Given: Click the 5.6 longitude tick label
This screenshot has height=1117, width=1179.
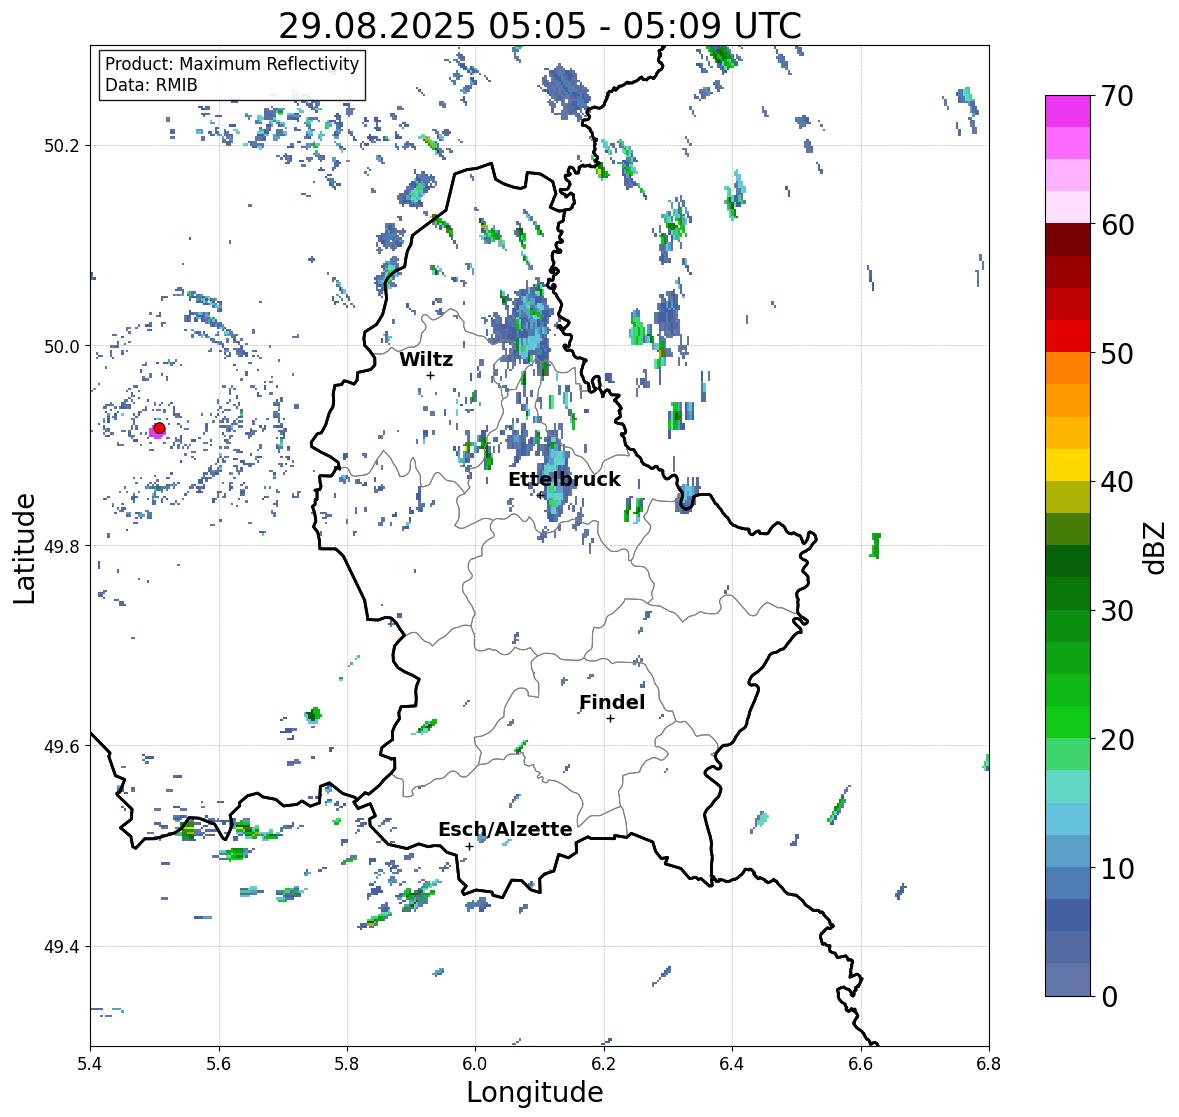Looking at the screenshot, I should click(219, 1064).
